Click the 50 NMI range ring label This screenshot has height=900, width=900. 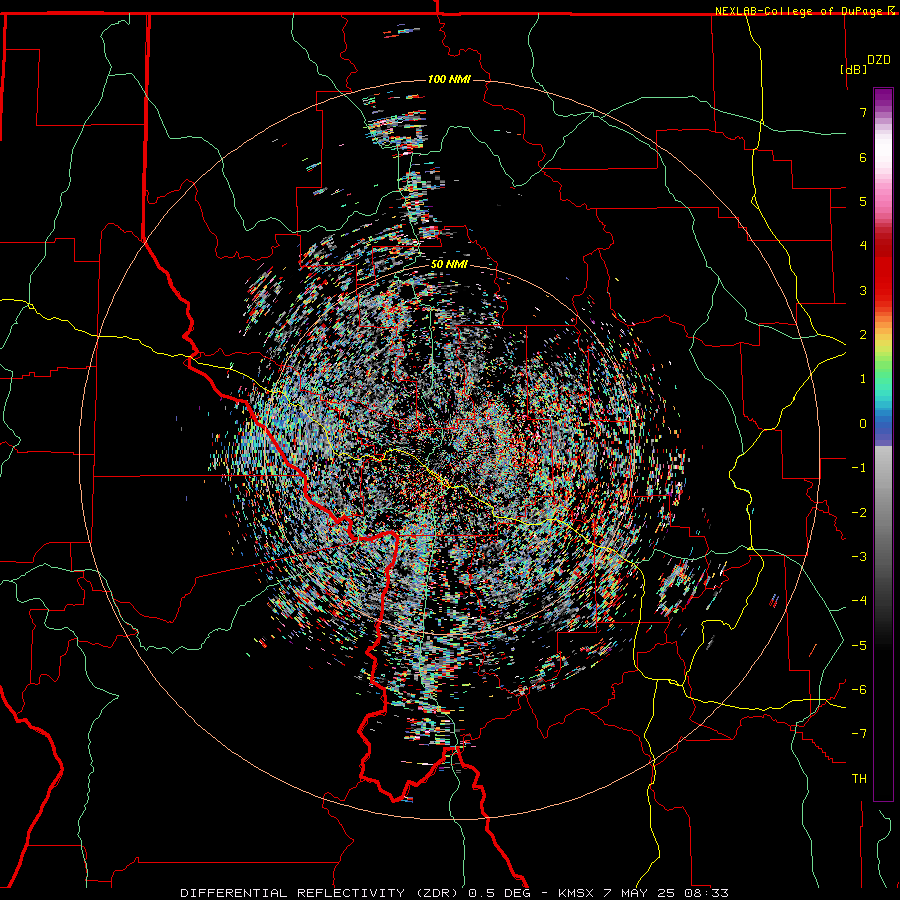pos(449,265)
